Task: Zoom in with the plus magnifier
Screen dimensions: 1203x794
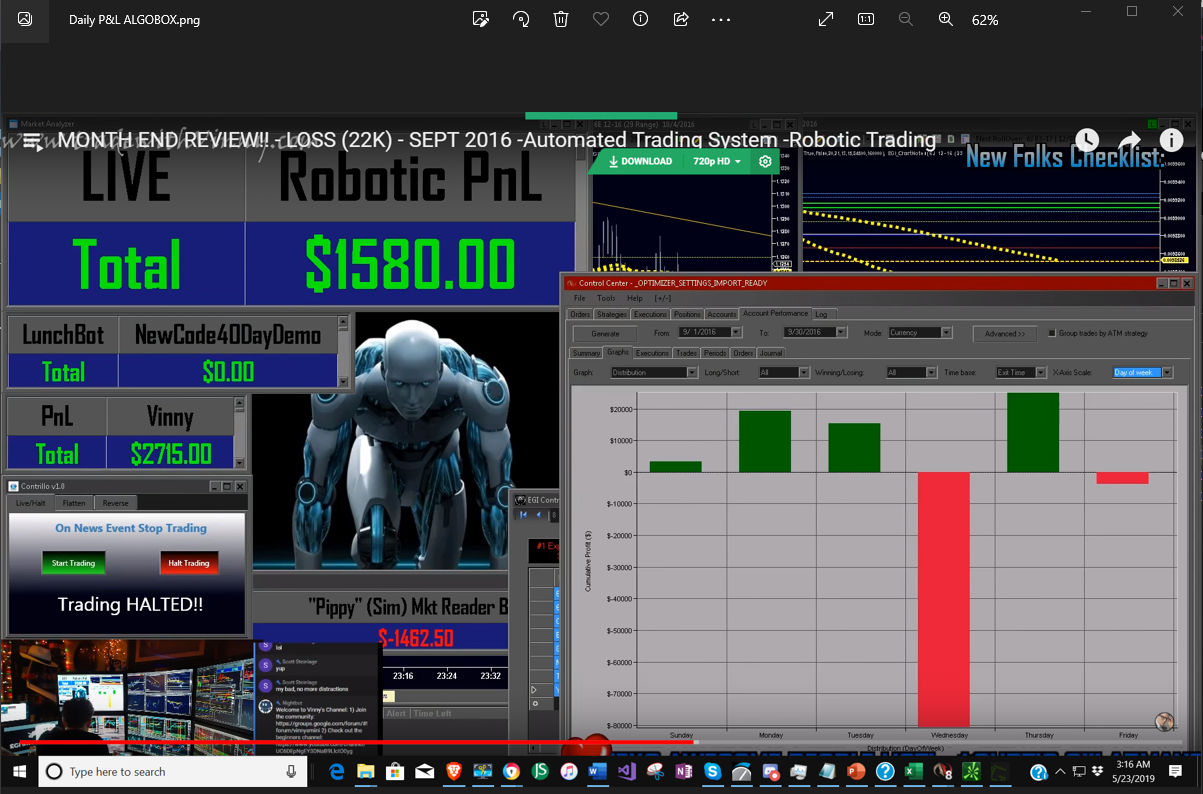Action: 946,19
